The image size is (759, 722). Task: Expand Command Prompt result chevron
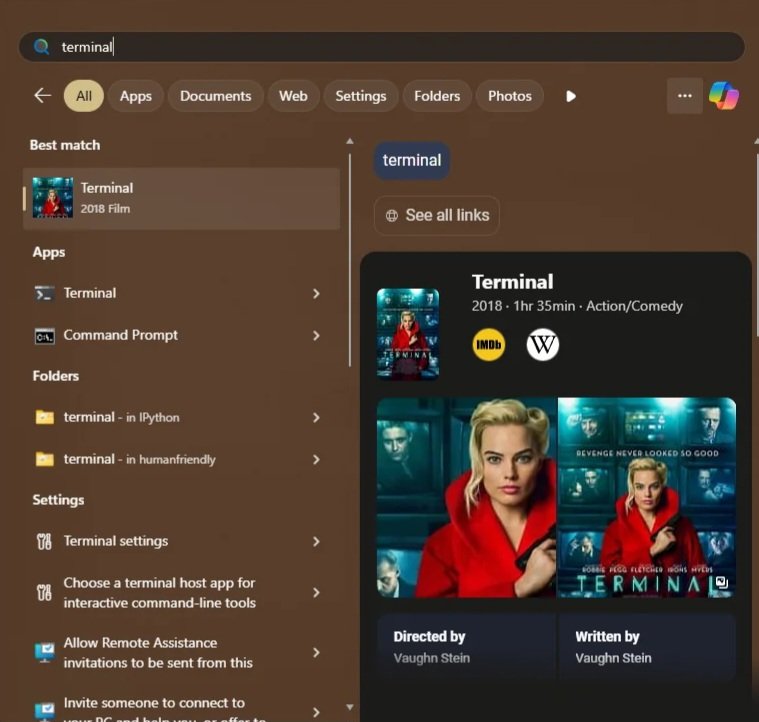tap(316, 335)
